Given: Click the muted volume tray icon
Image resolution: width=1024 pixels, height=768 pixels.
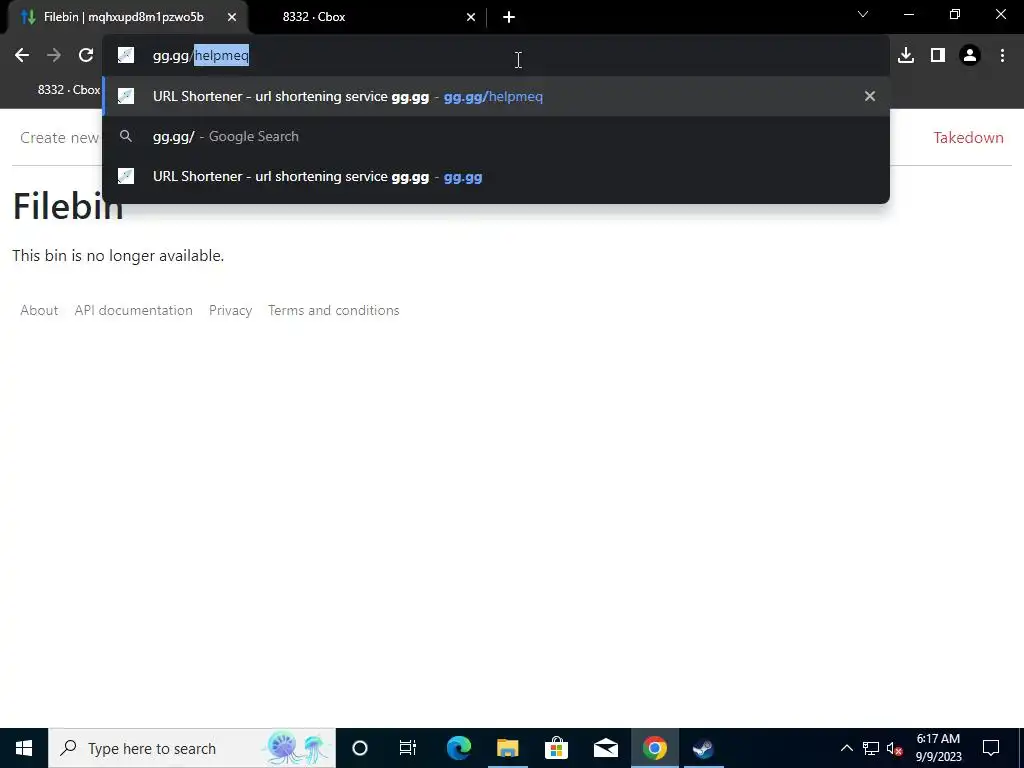Looking at the screenshot, I should click(895, 748).
